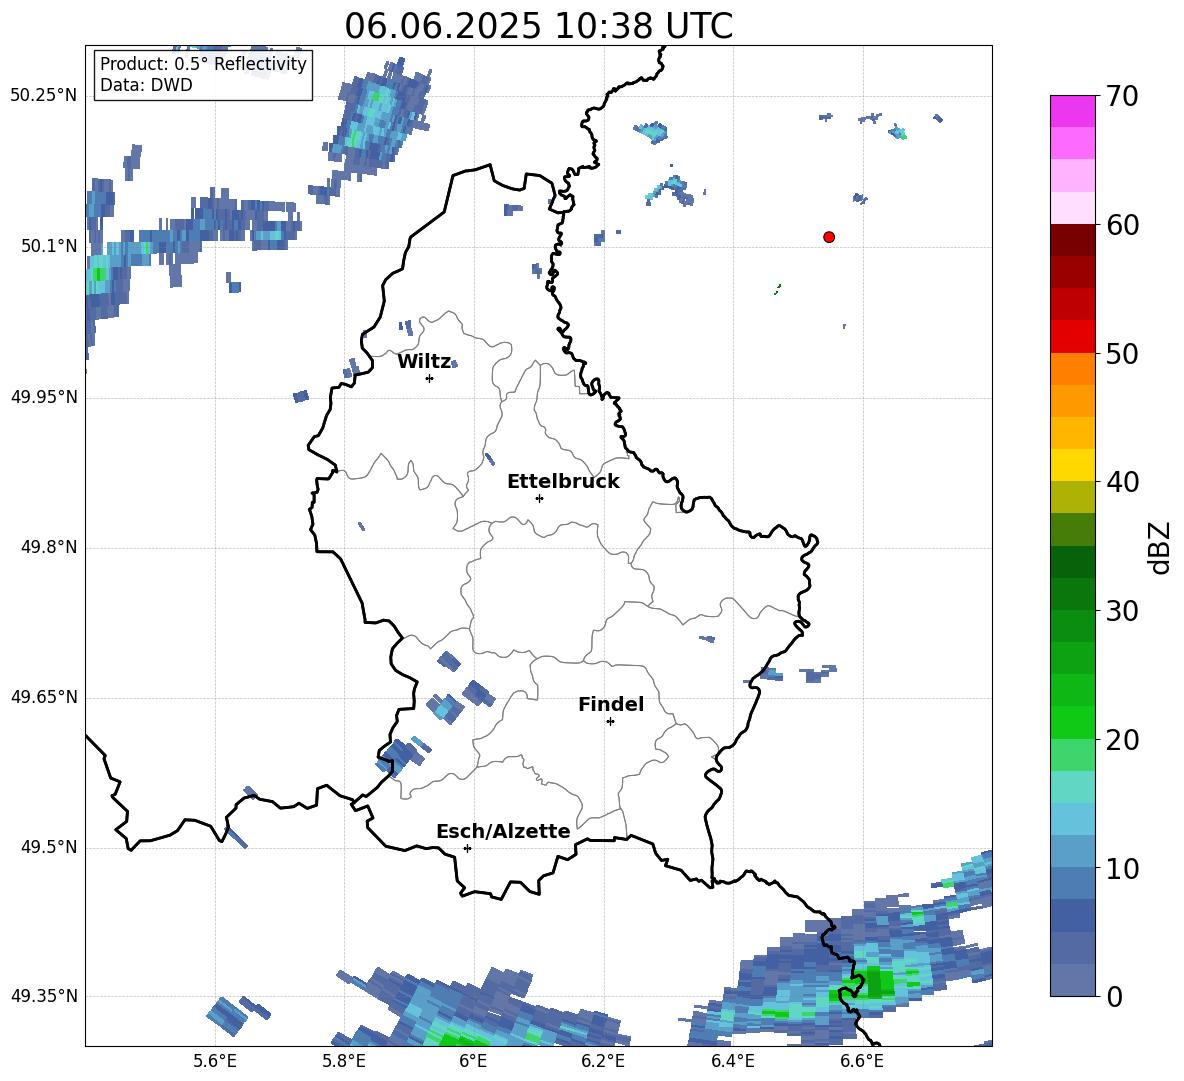Click the 'Data: DWD' text
Viewport: 1184px width, 1081px height.
click(x=146, y=85)
